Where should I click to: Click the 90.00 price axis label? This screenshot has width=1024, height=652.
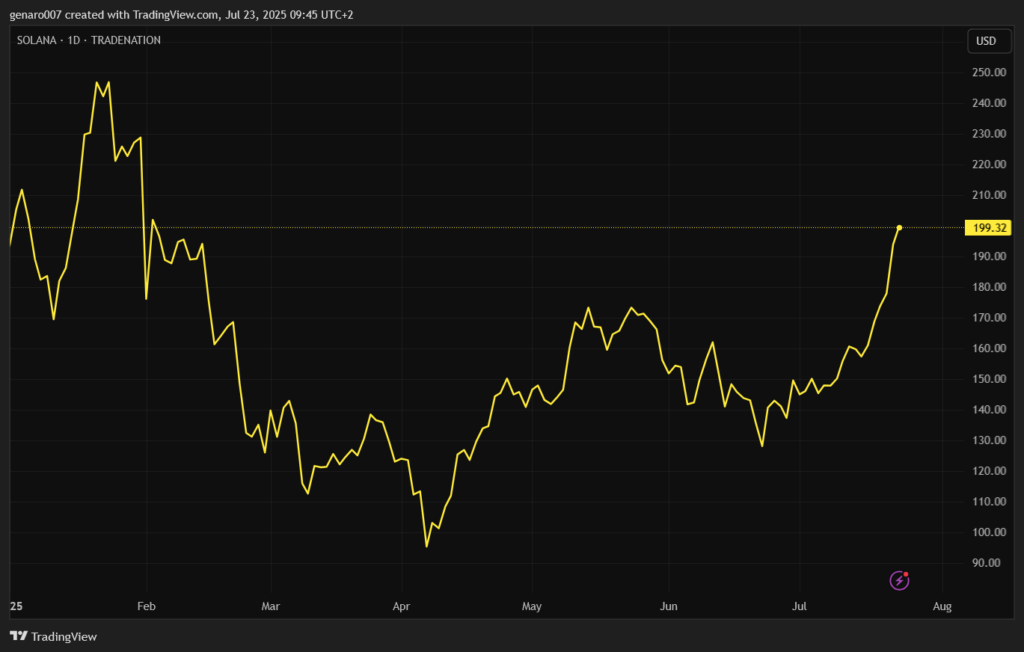988,563
